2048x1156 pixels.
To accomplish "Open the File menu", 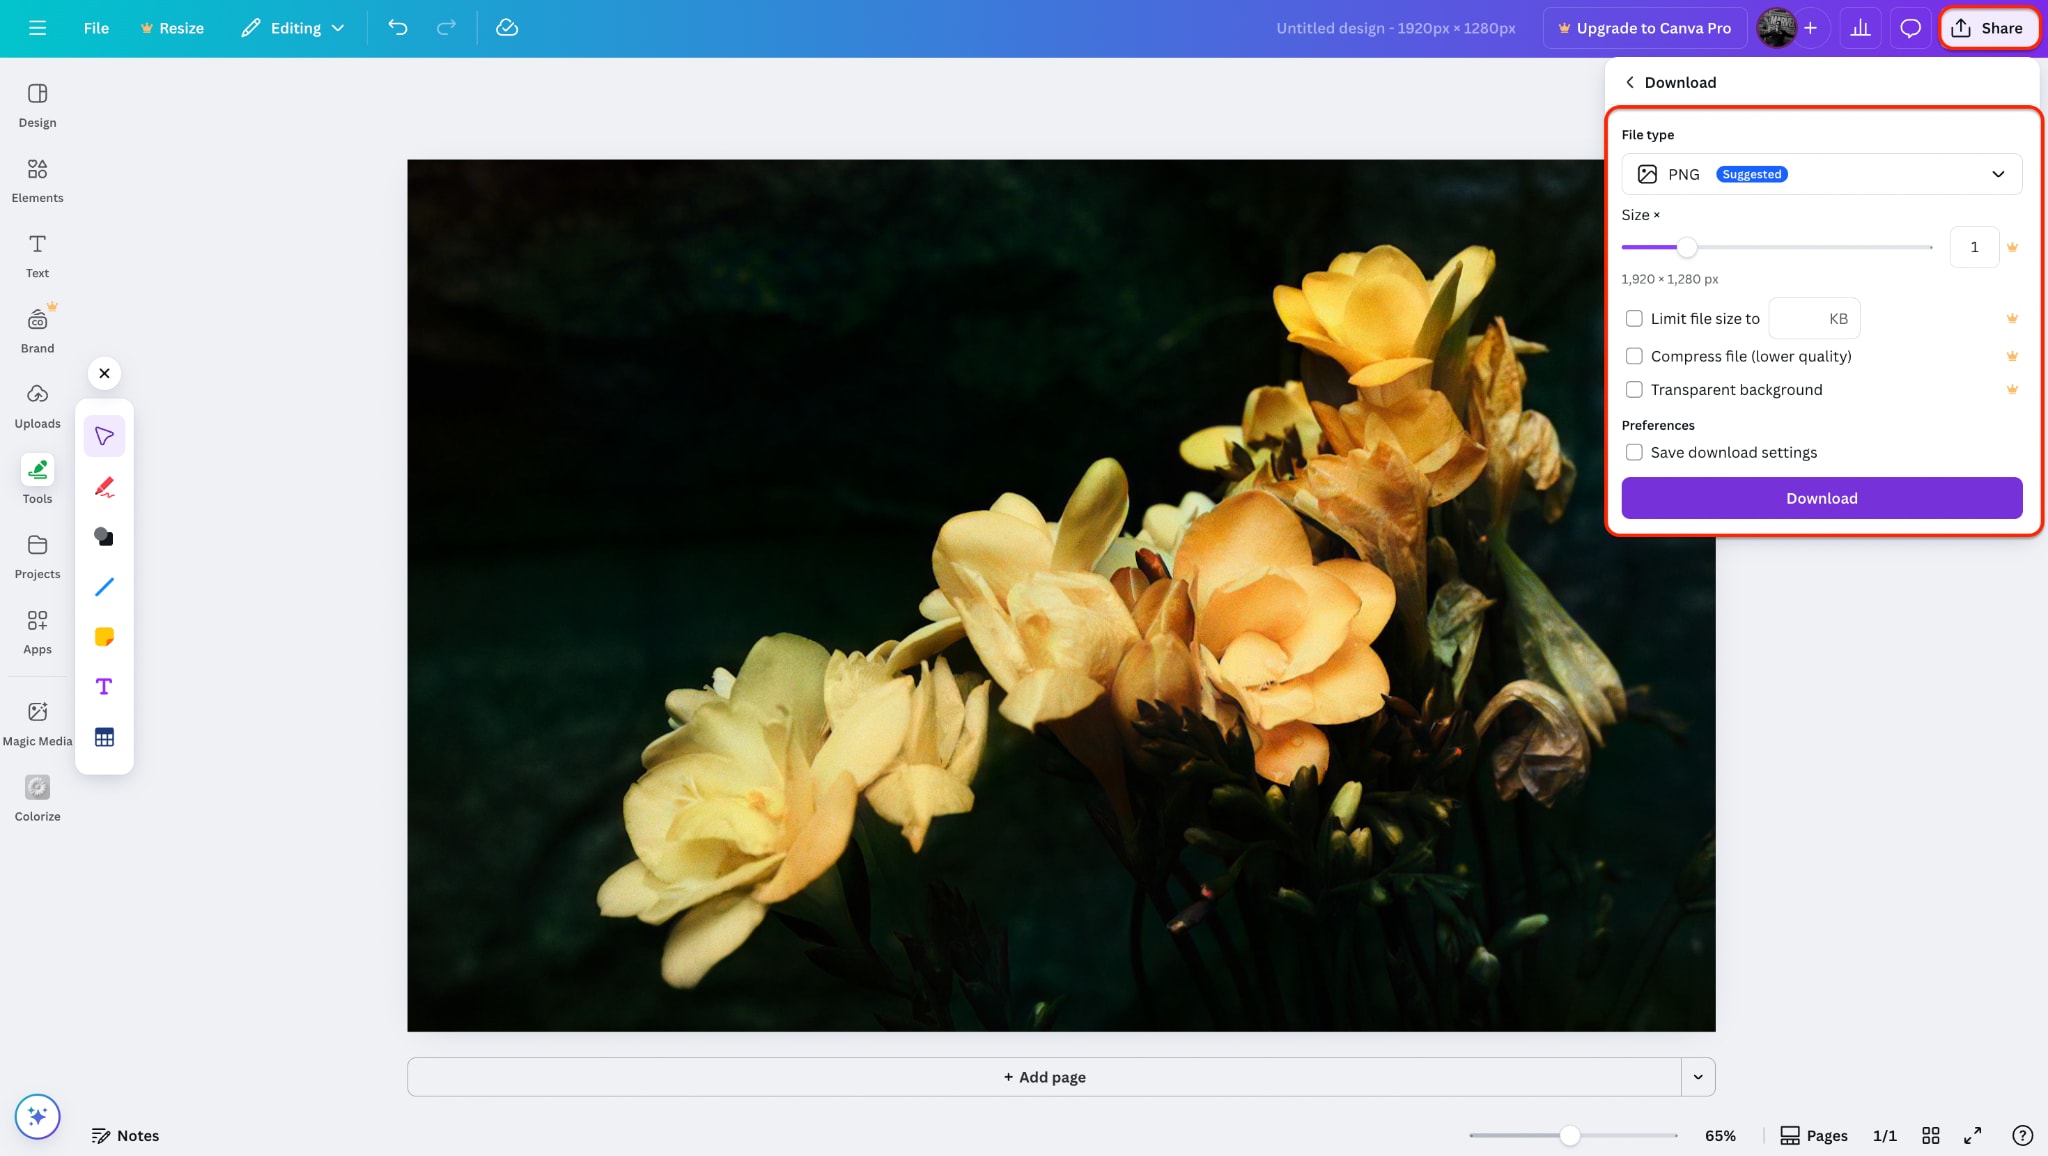I will click(96, 28).
